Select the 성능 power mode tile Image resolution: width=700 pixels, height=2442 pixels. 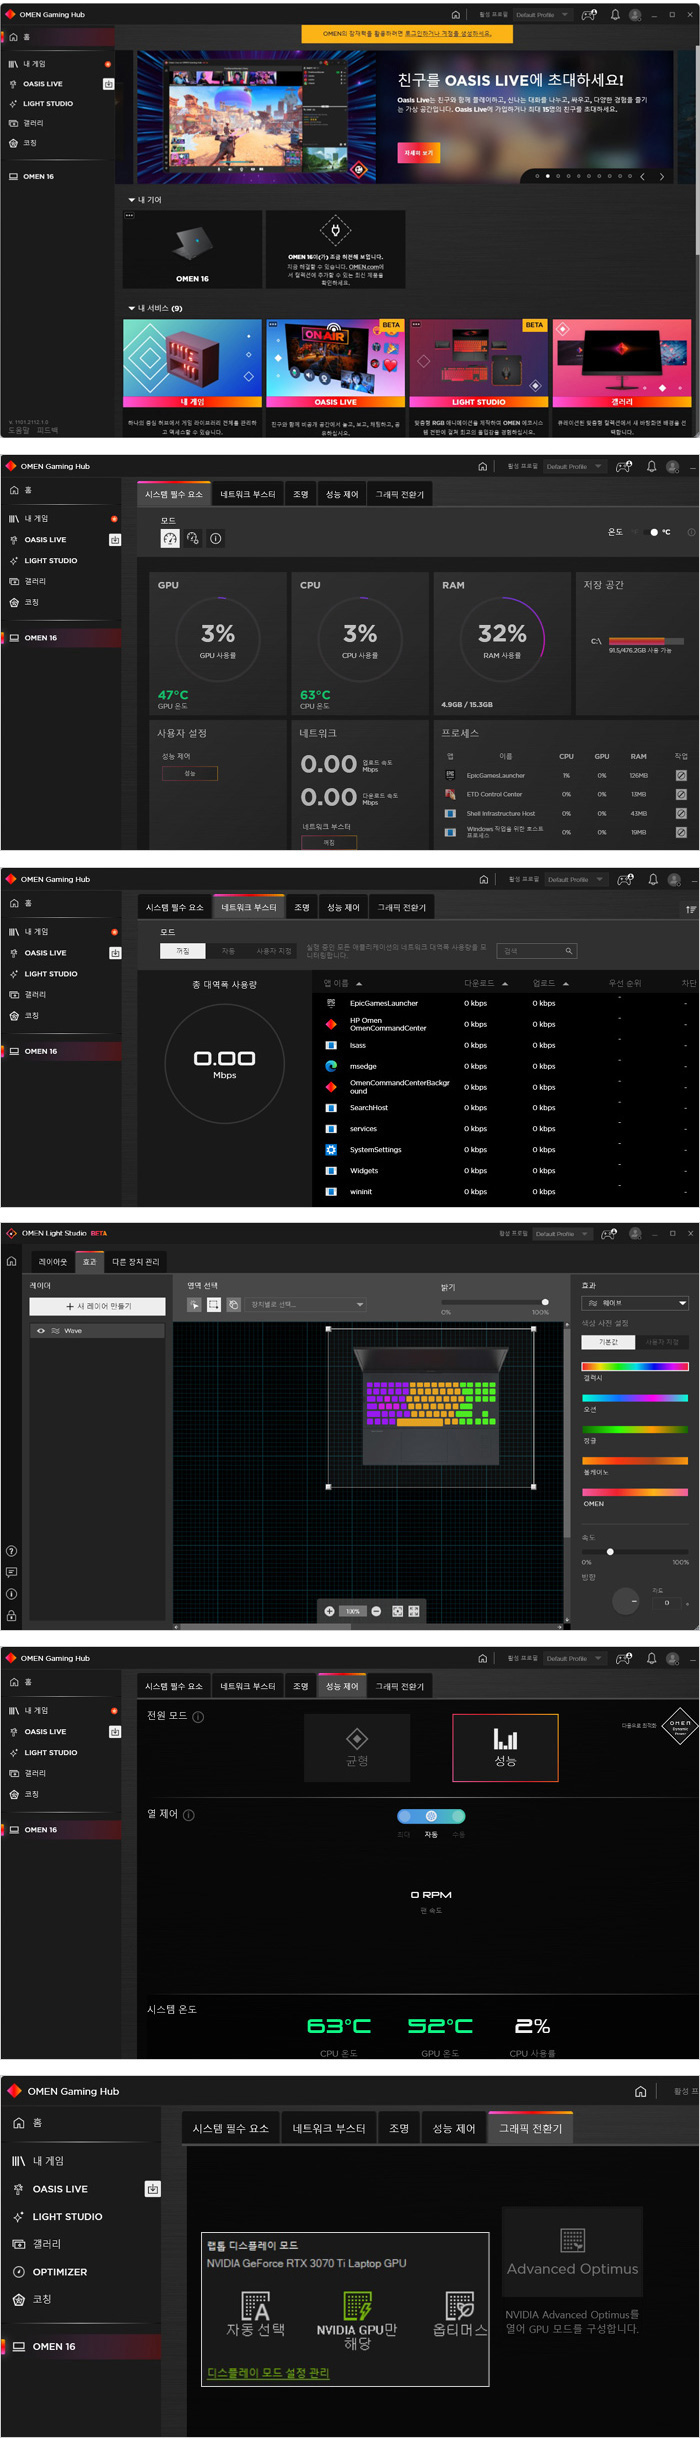point(505,1748)
